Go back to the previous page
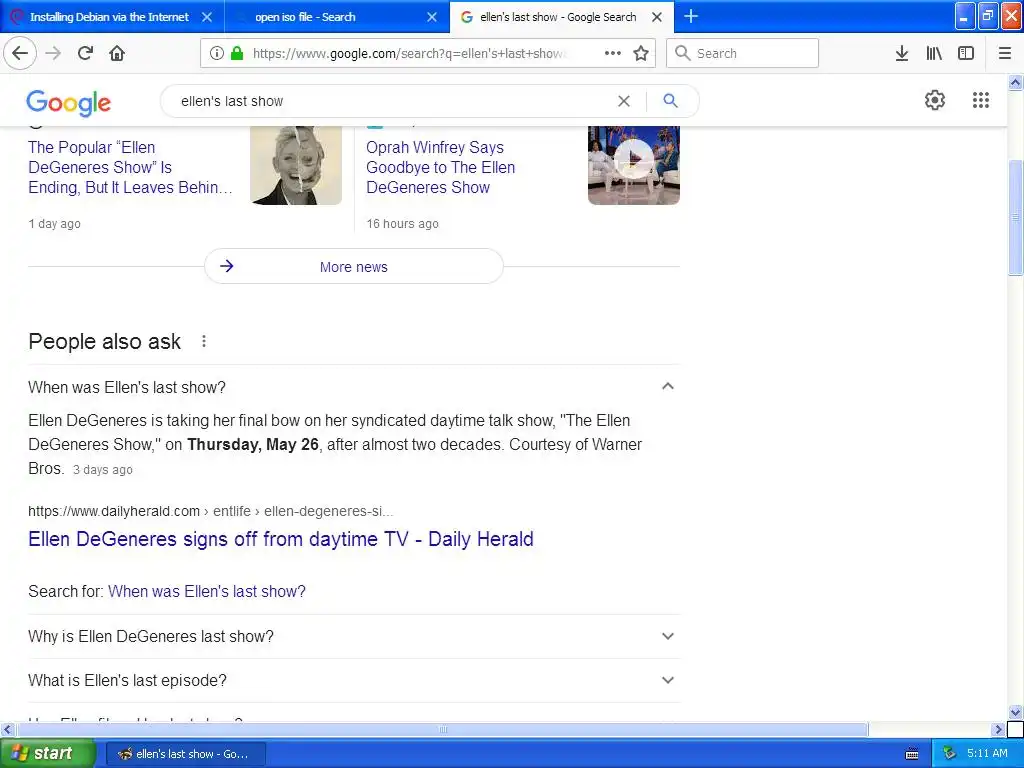The height and width of the screenshot is (768, 1024). click(x=20, y=53)
